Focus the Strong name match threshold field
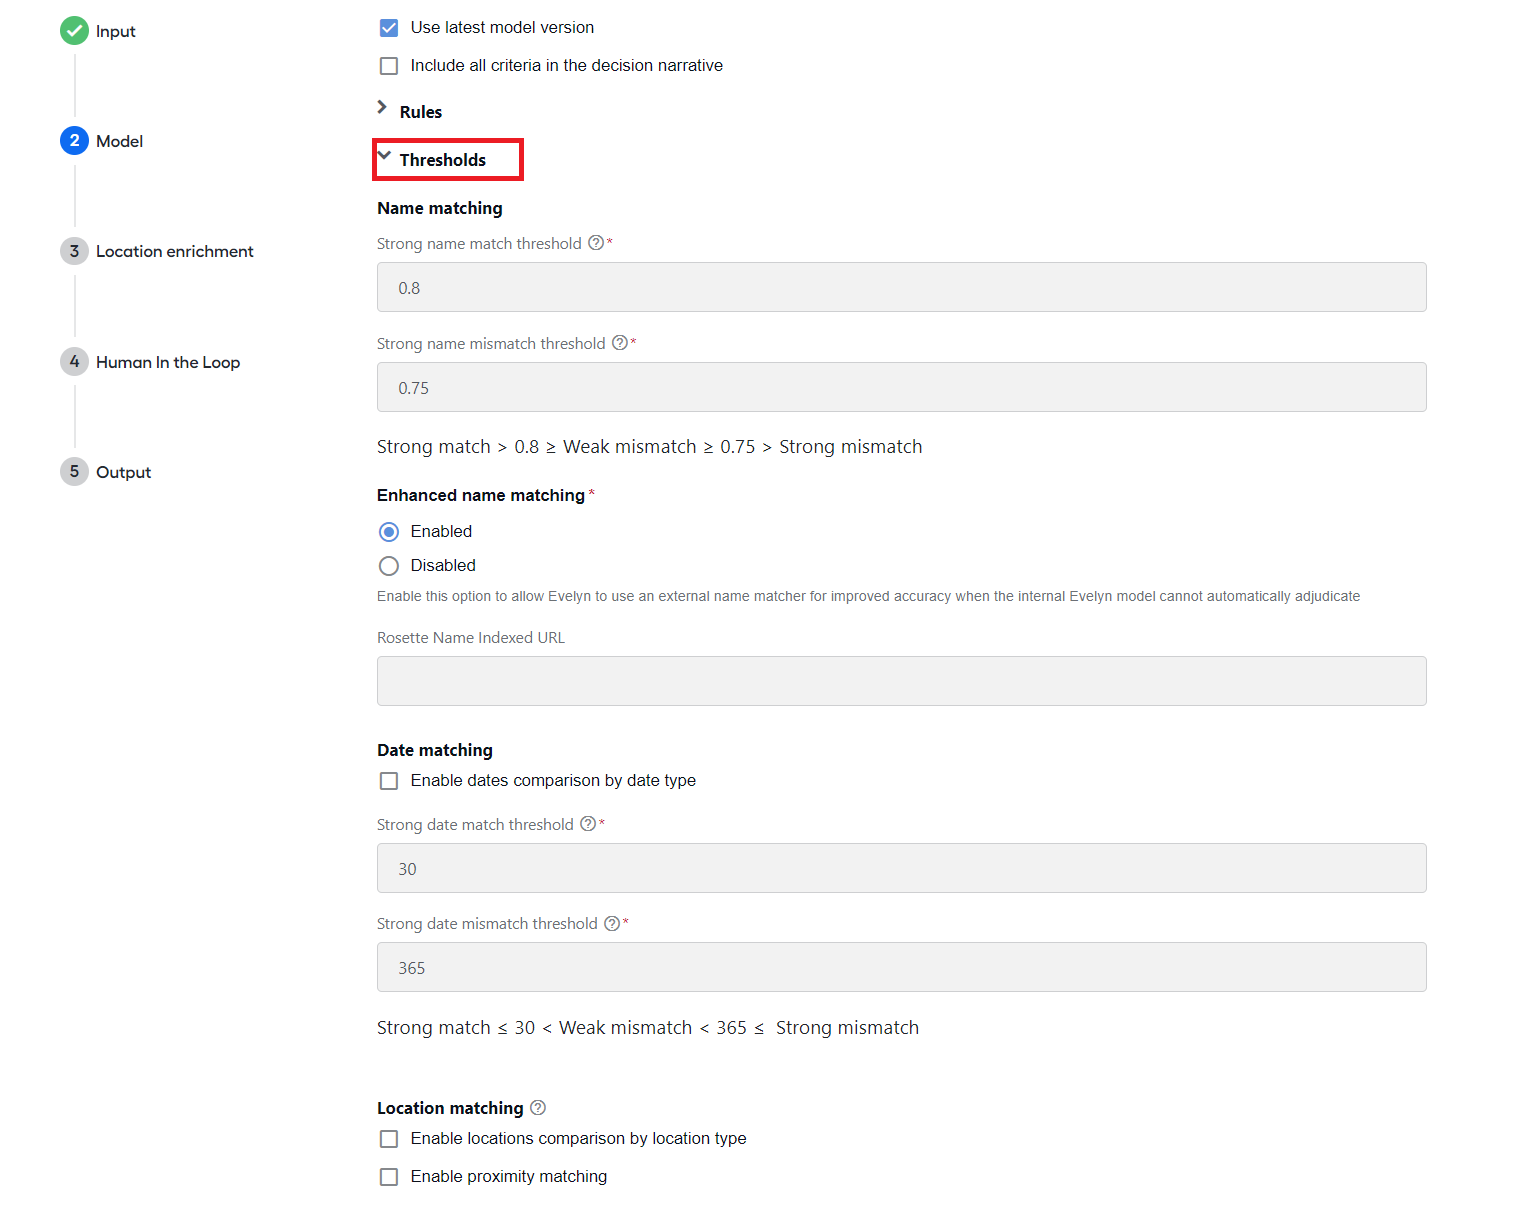Image resolution: width=1534 pixels, height=1208 pixels. coord(901,287)
